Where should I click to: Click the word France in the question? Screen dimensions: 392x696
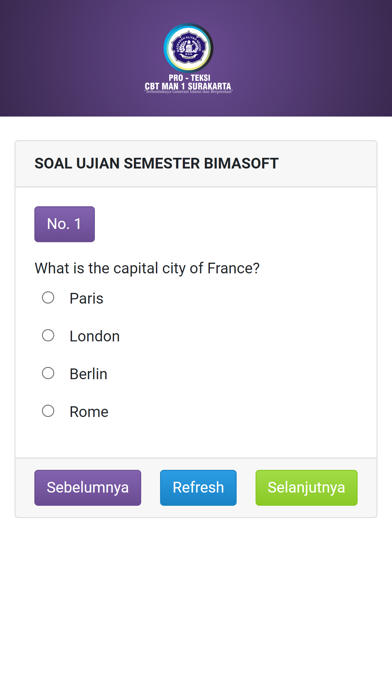point(234,268)
